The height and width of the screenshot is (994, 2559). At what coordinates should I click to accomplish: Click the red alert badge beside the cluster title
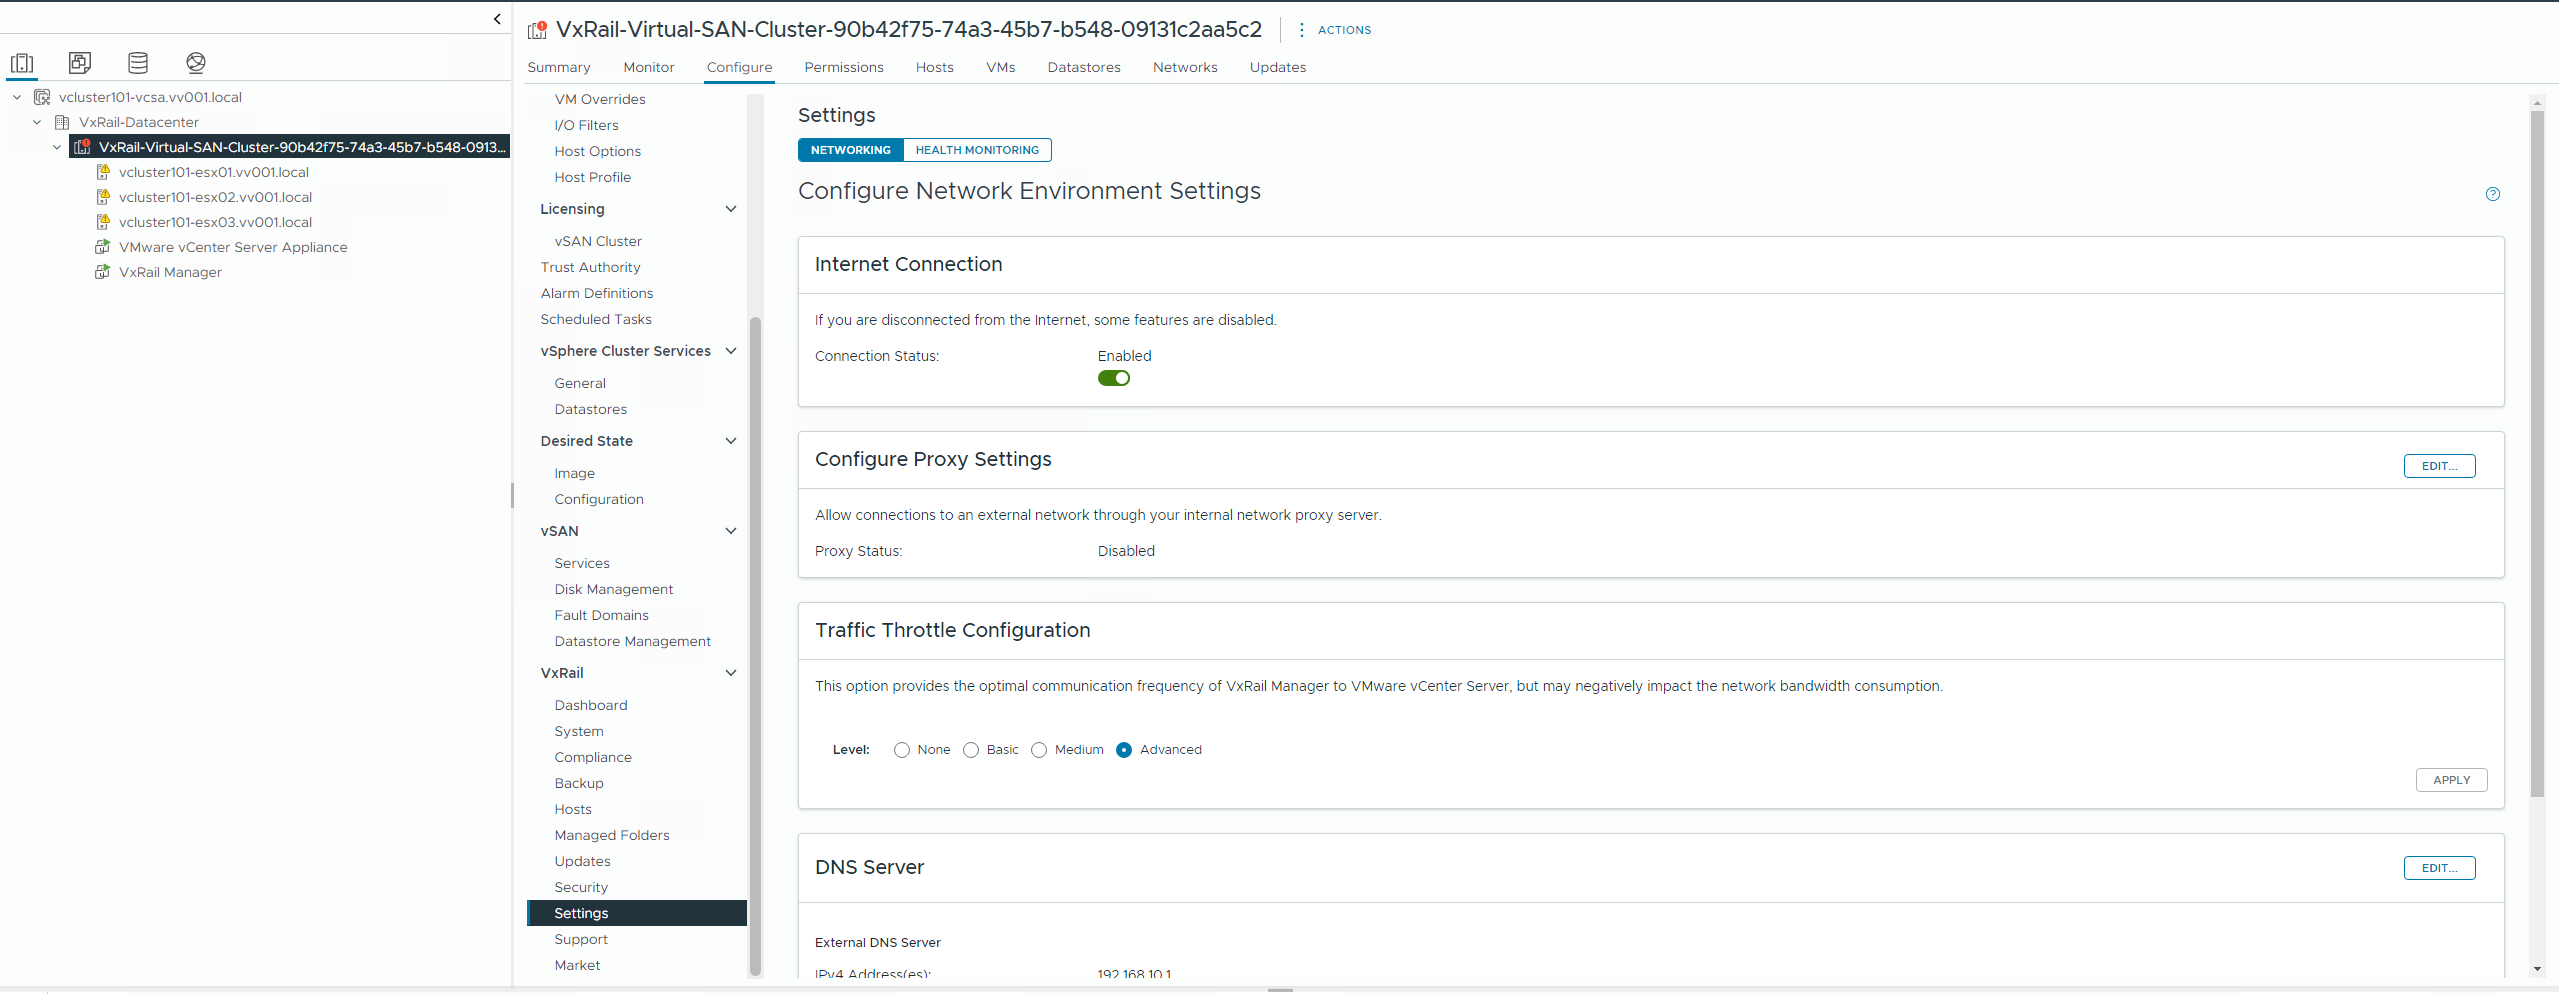[x=541, y=24]
